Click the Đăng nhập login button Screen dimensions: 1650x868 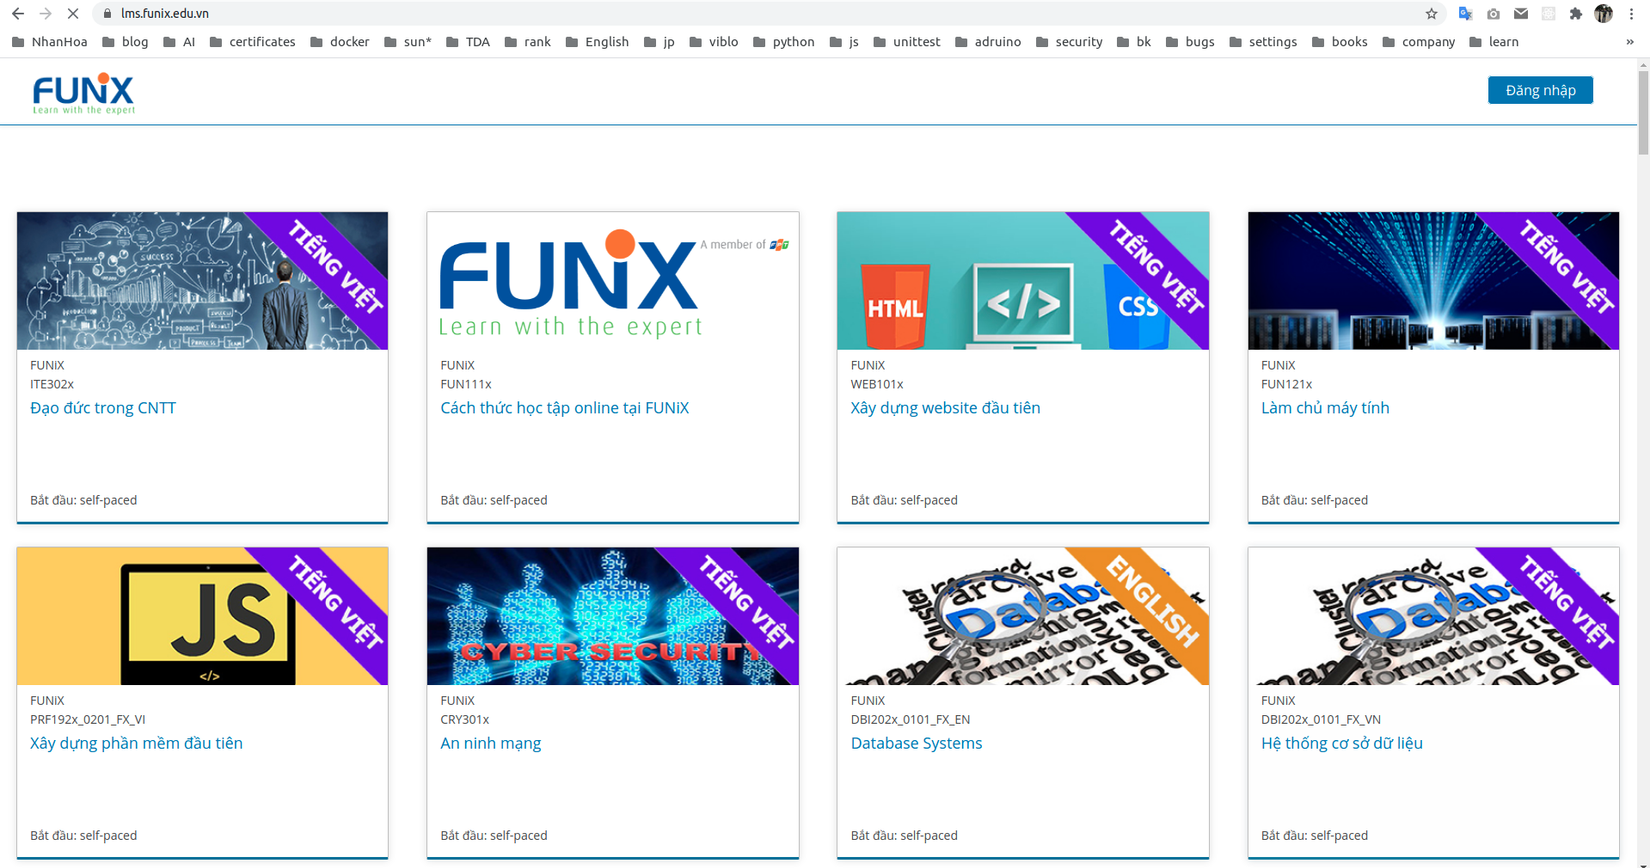click(x=1540, y=90)
